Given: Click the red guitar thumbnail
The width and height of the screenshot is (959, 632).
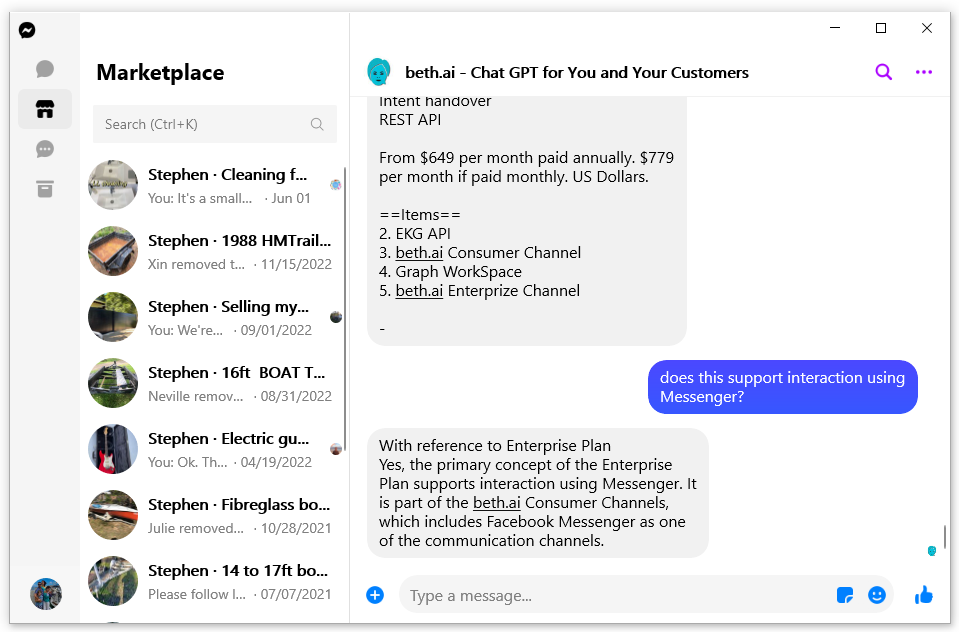Looking at the screenshot, I should [x=113, y=450].
